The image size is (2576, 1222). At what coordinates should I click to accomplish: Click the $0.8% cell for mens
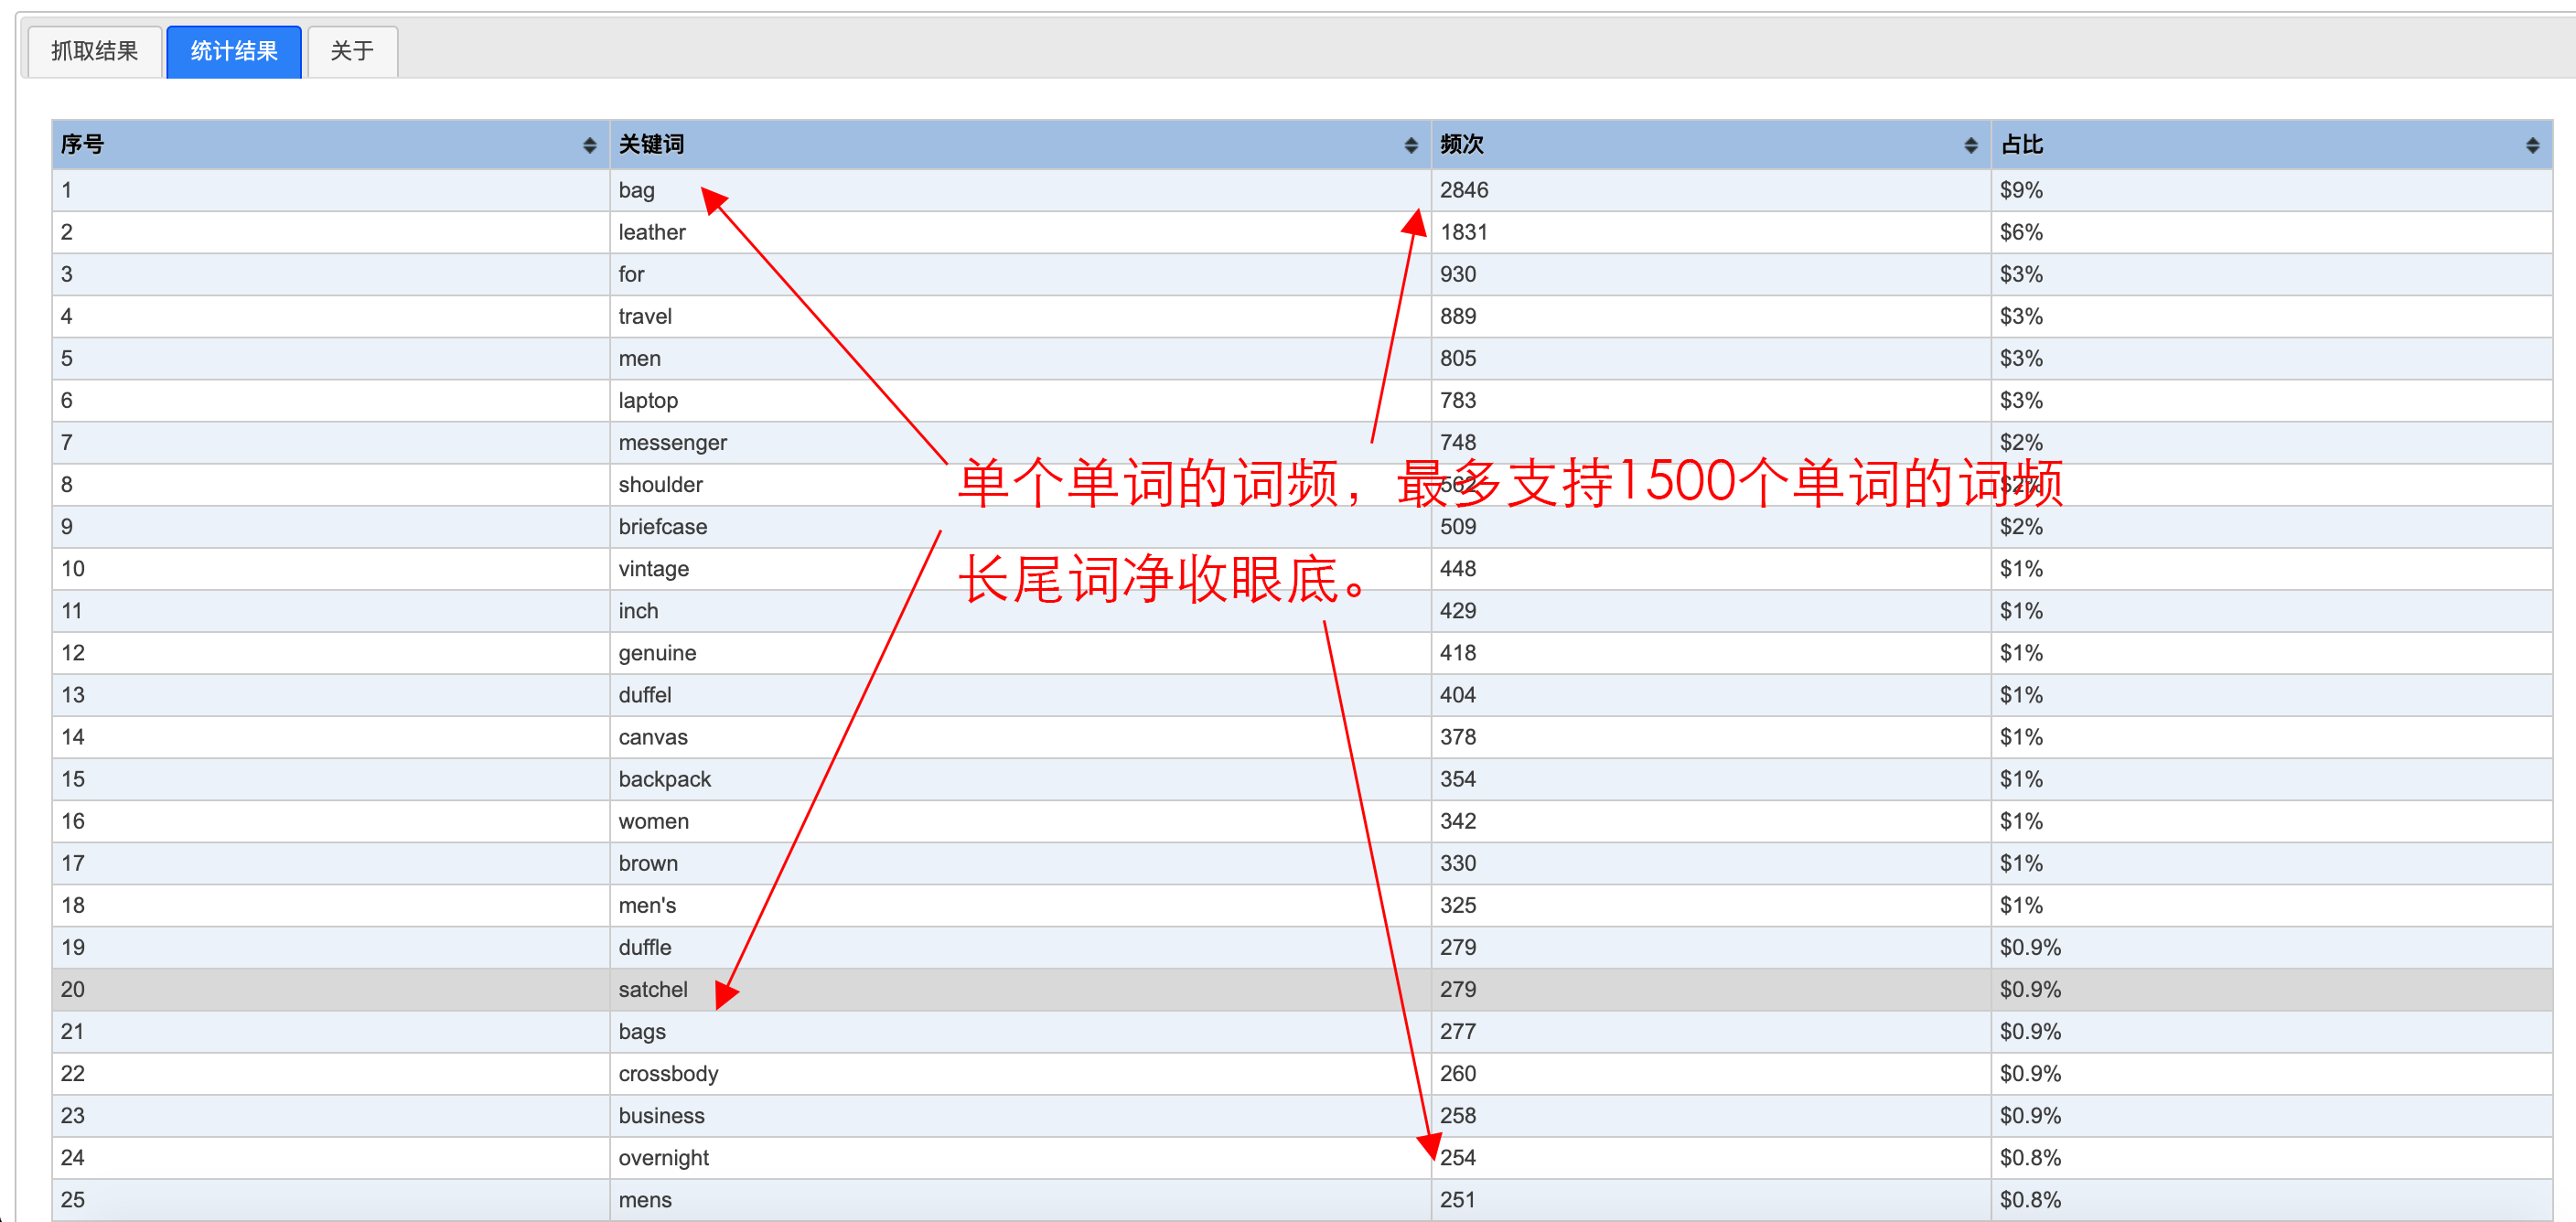2029,1199
